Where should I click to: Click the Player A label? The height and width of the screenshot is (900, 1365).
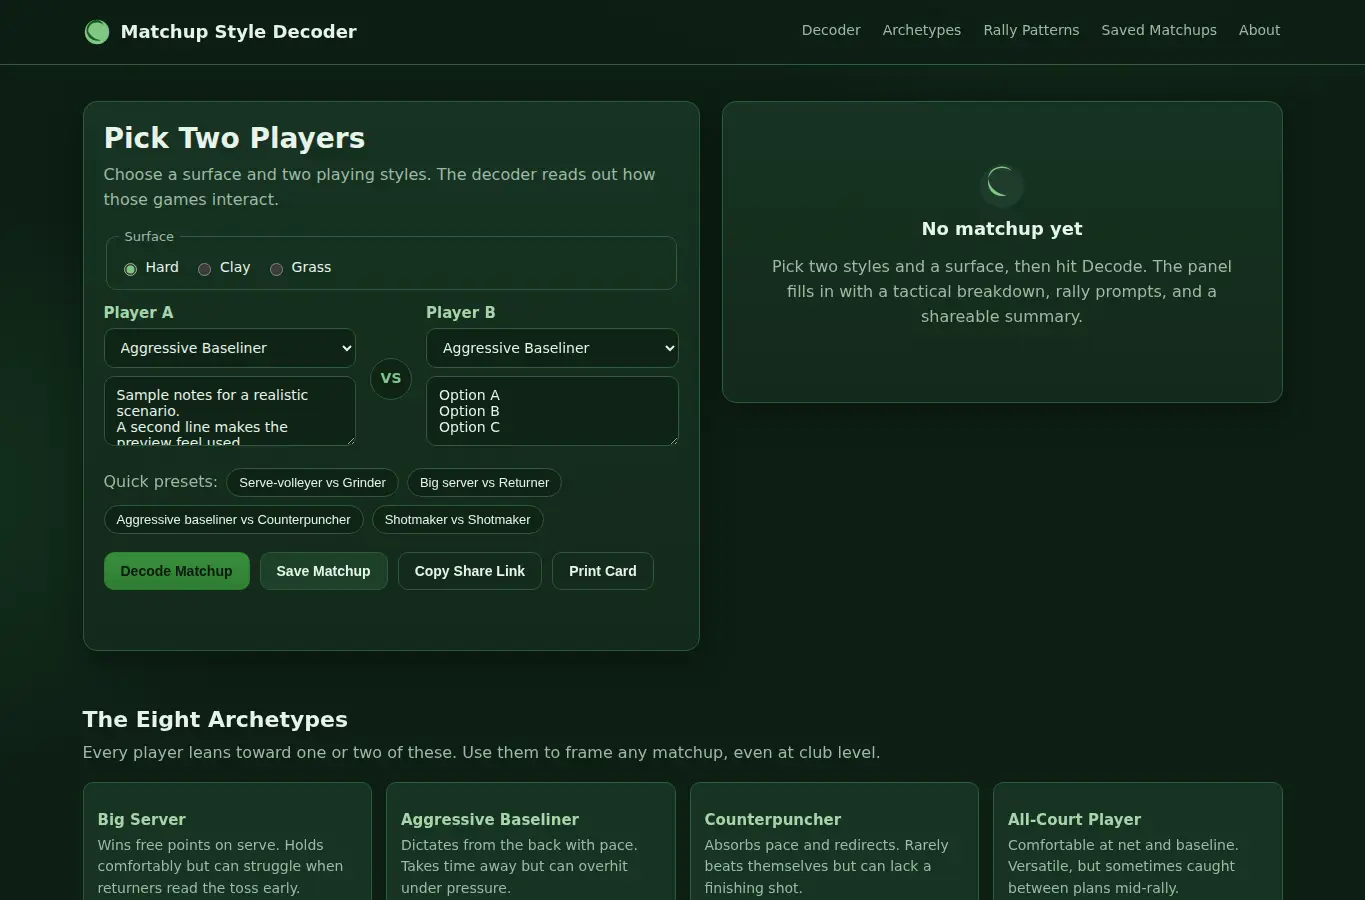pos(138,312)
